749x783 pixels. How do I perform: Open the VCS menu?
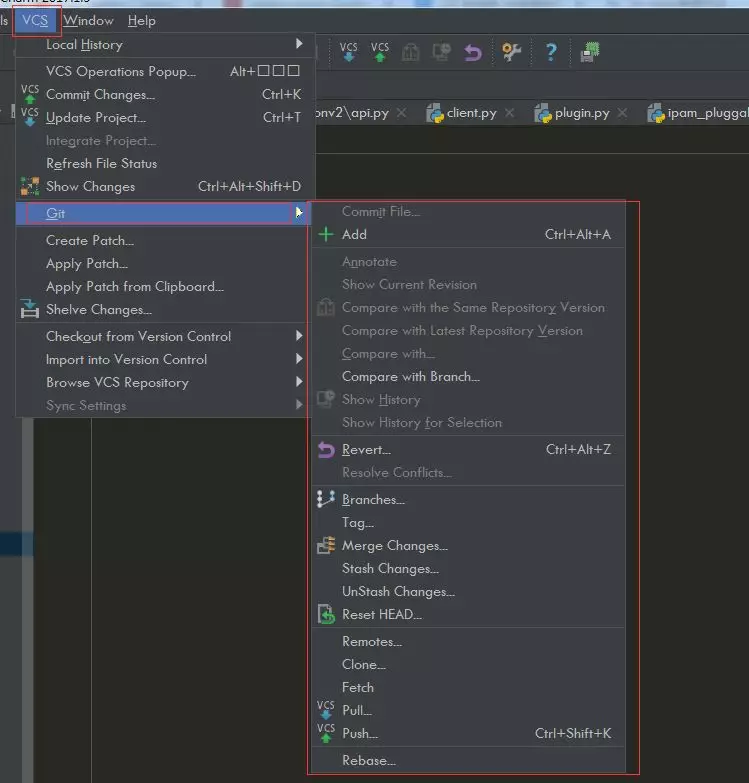(35, 20)
